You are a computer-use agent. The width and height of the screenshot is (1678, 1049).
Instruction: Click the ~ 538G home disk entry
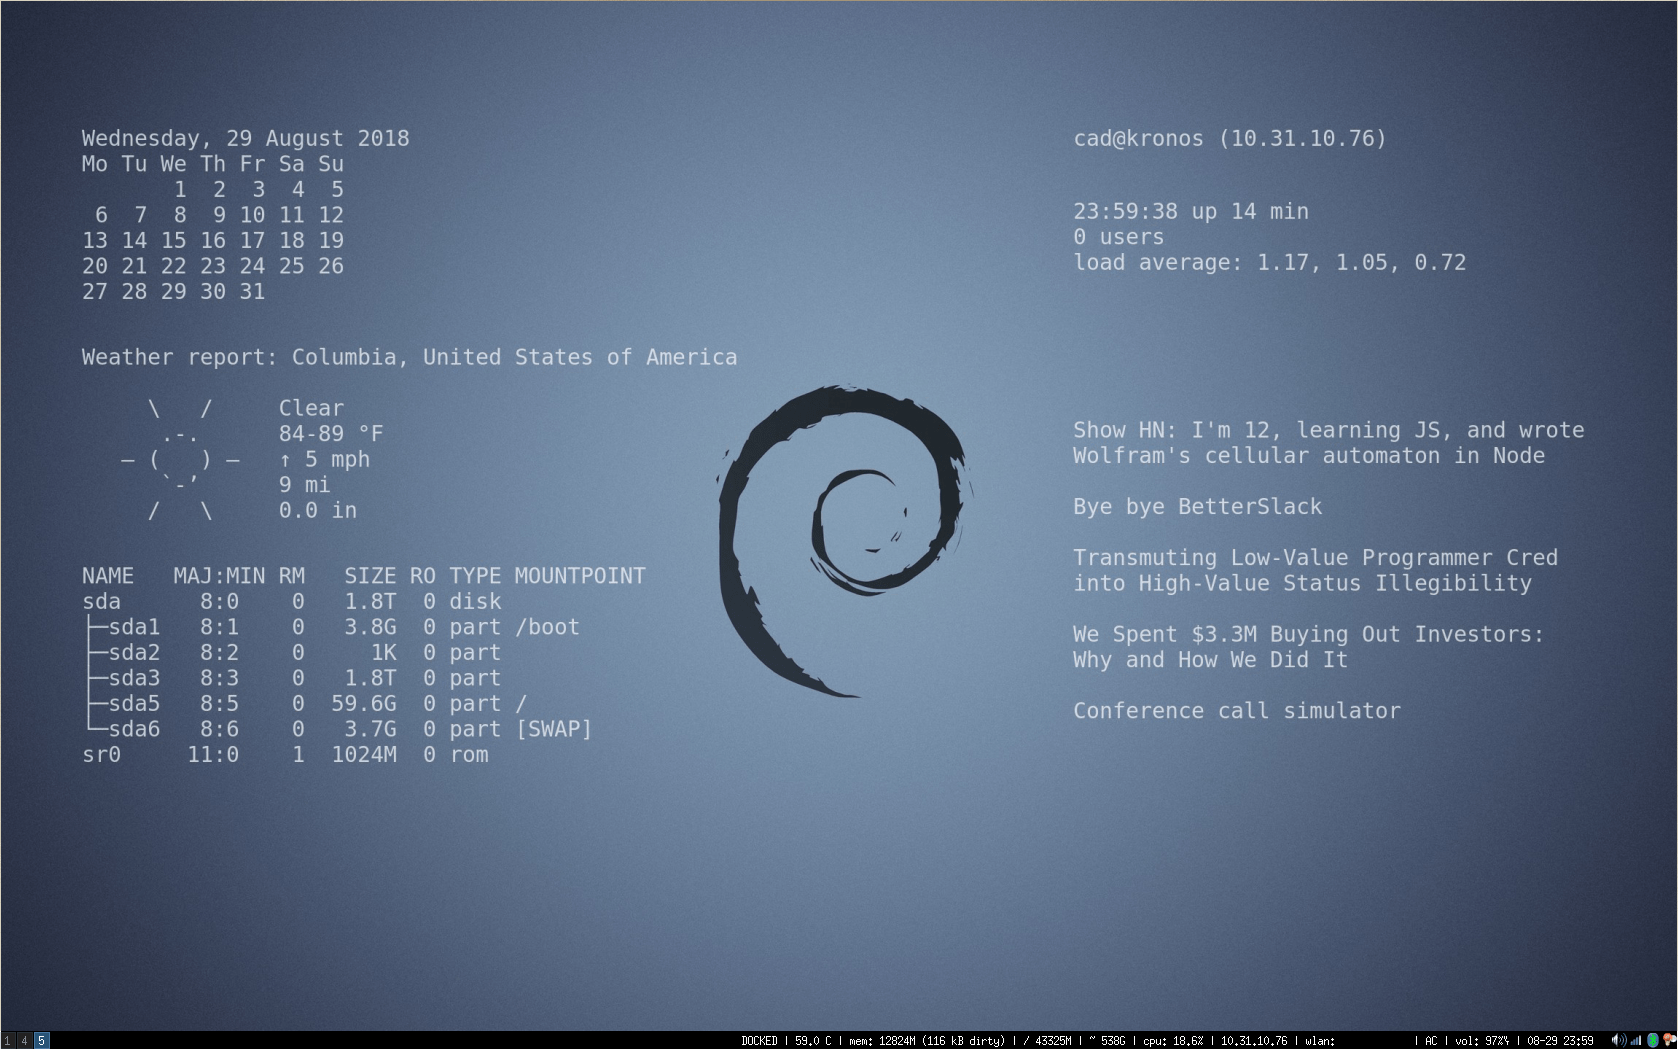tap(1107, 1041)
